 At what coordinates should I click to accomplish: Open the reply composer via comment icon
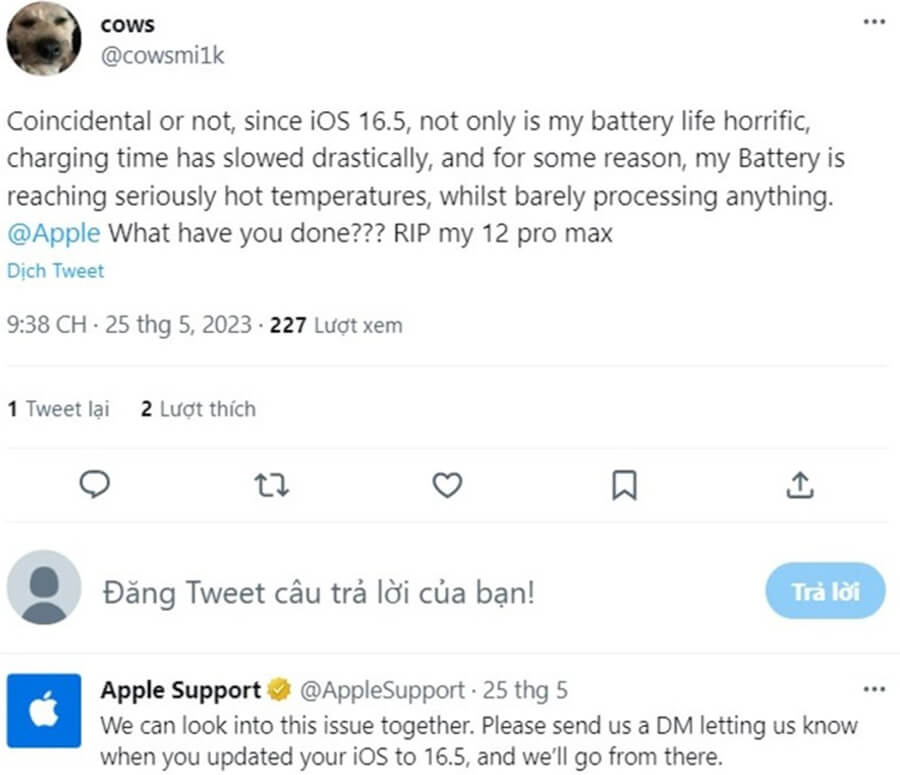coord(95,486)
